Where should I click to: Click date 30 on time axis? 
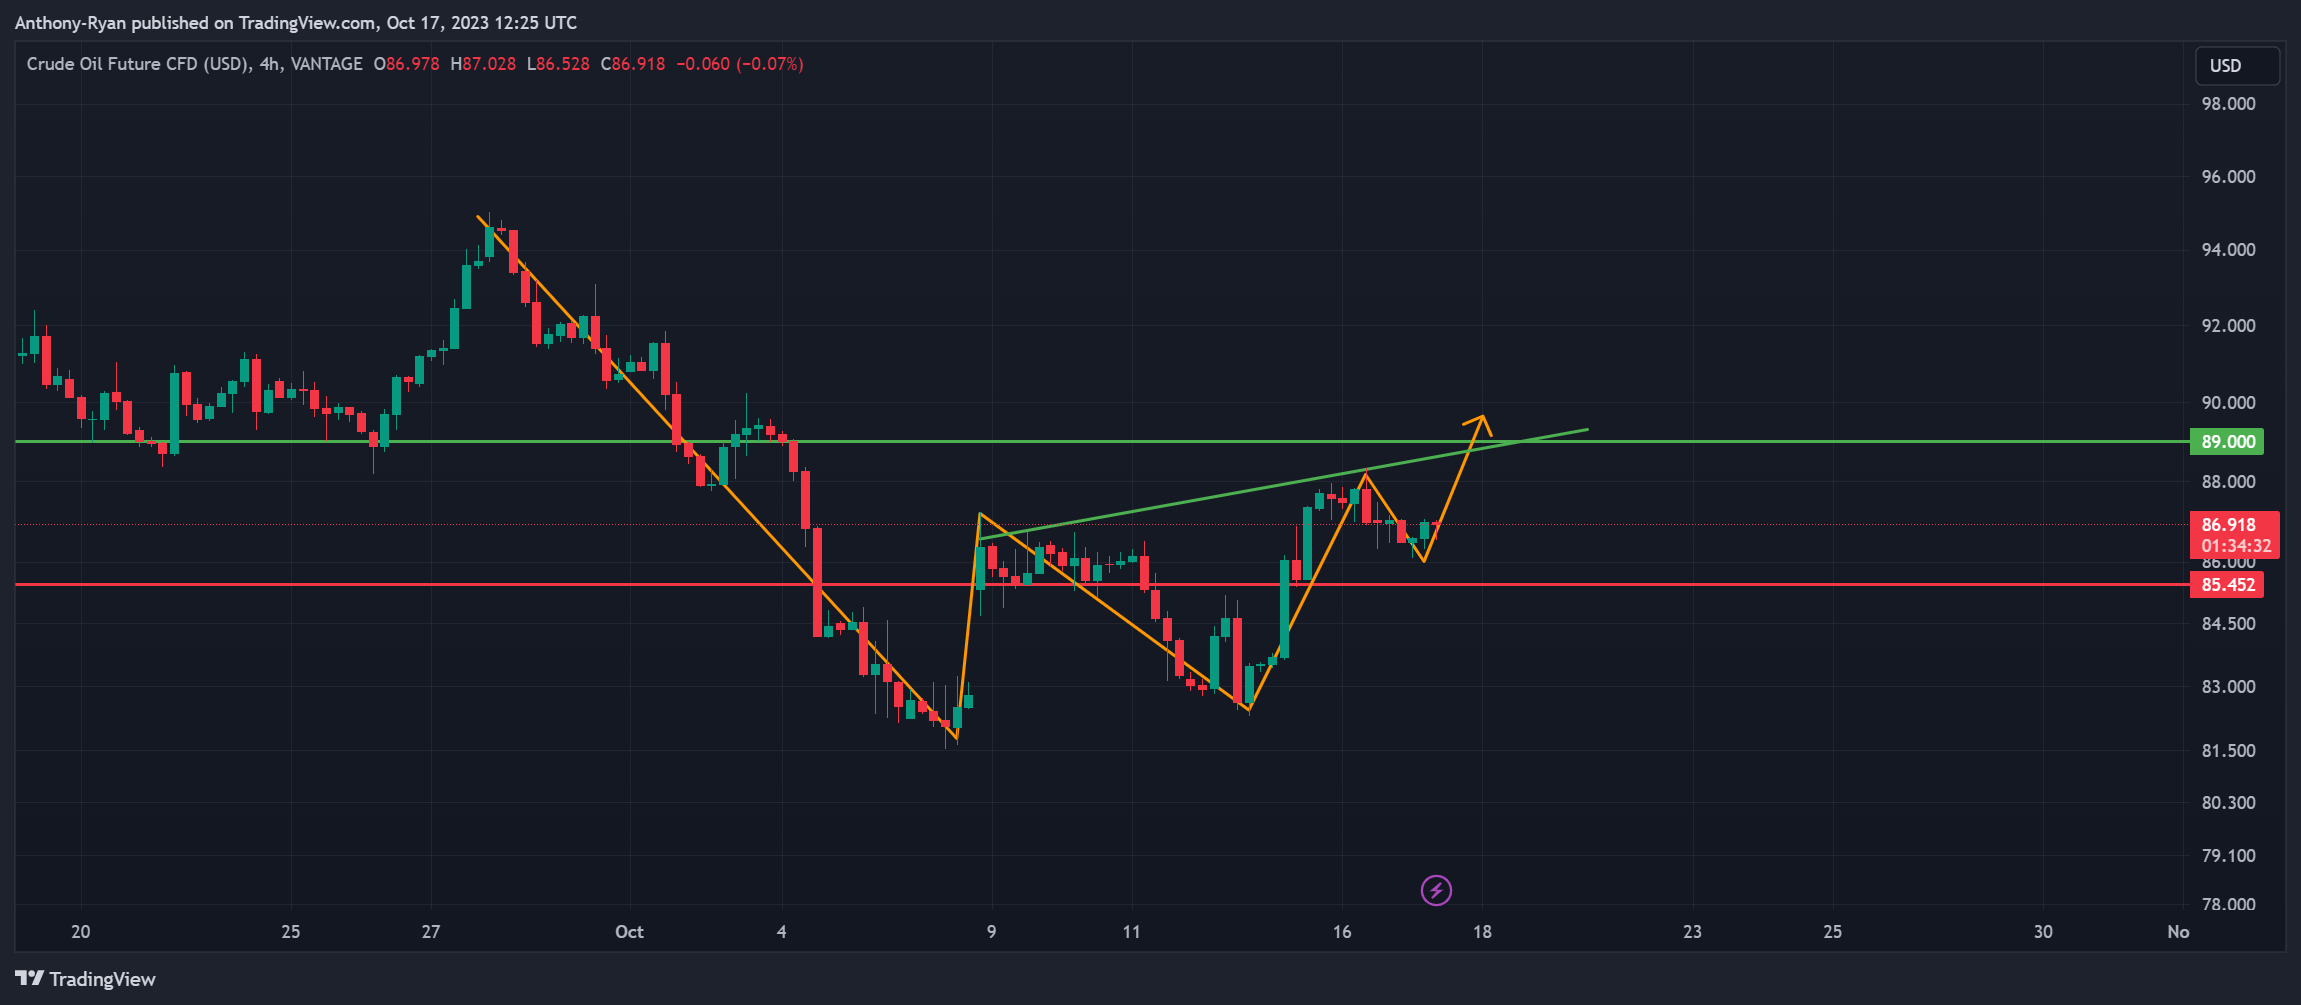[2043, 932]
